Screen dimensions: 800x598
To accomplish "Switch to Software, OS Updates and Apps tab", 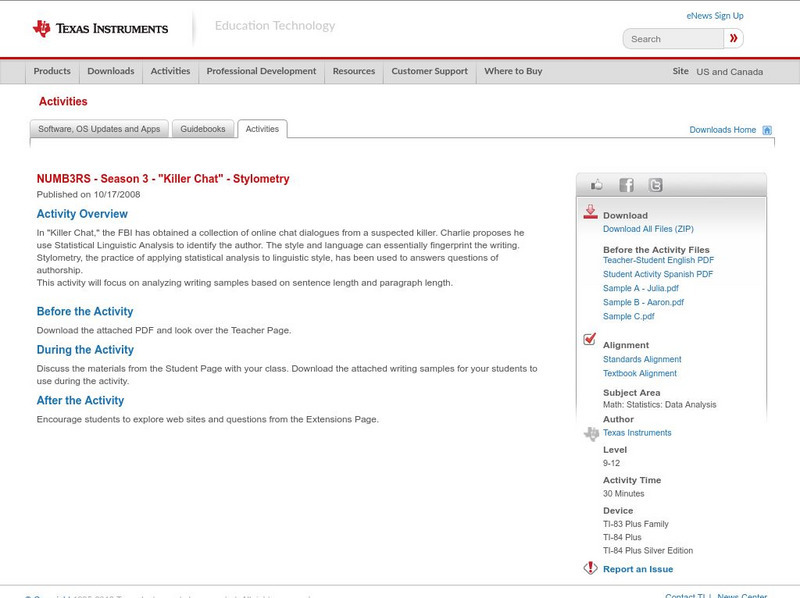I will [x=99, y=129].
